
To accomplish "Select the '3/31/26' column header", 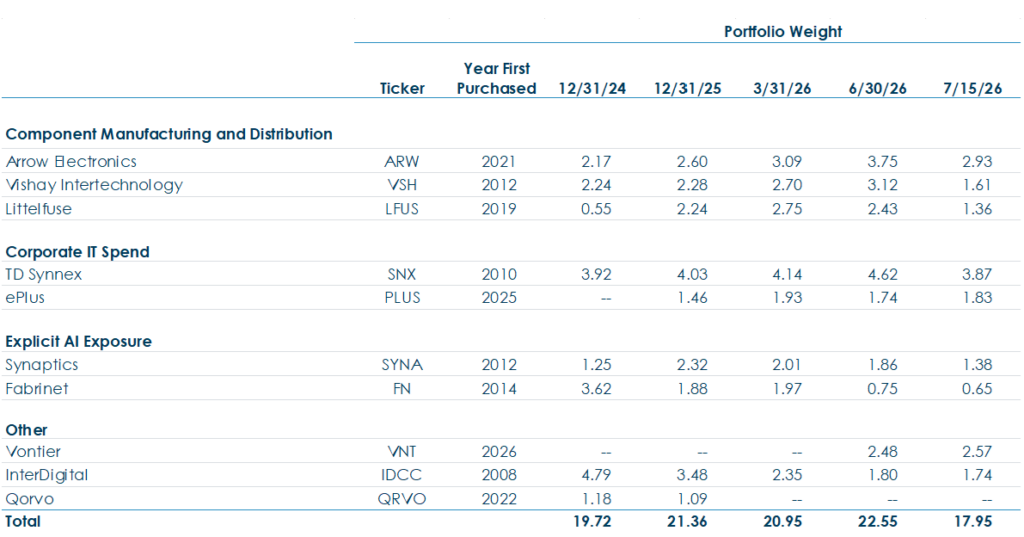I will (x=782, y=89).
